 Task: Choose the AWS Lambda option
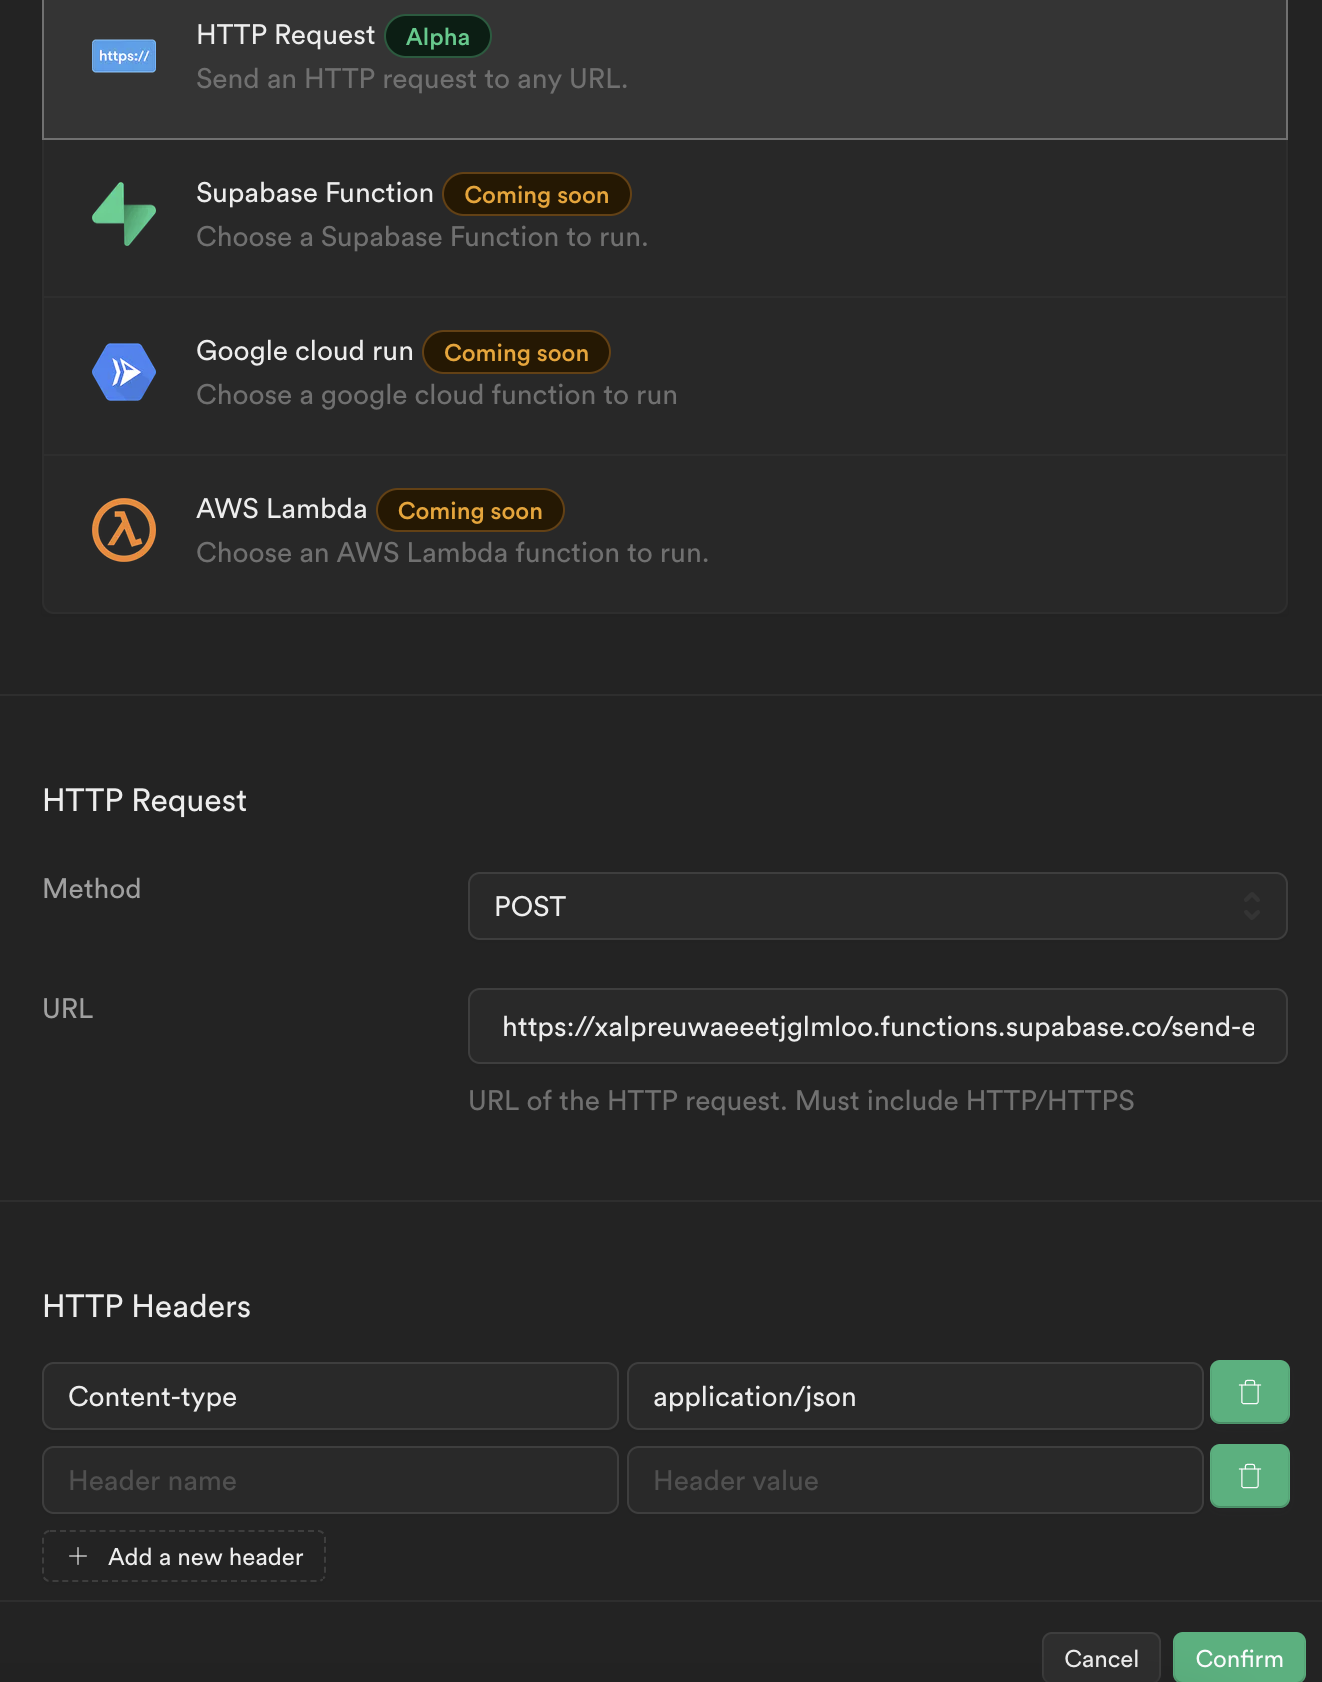click(x=664, y=533)
